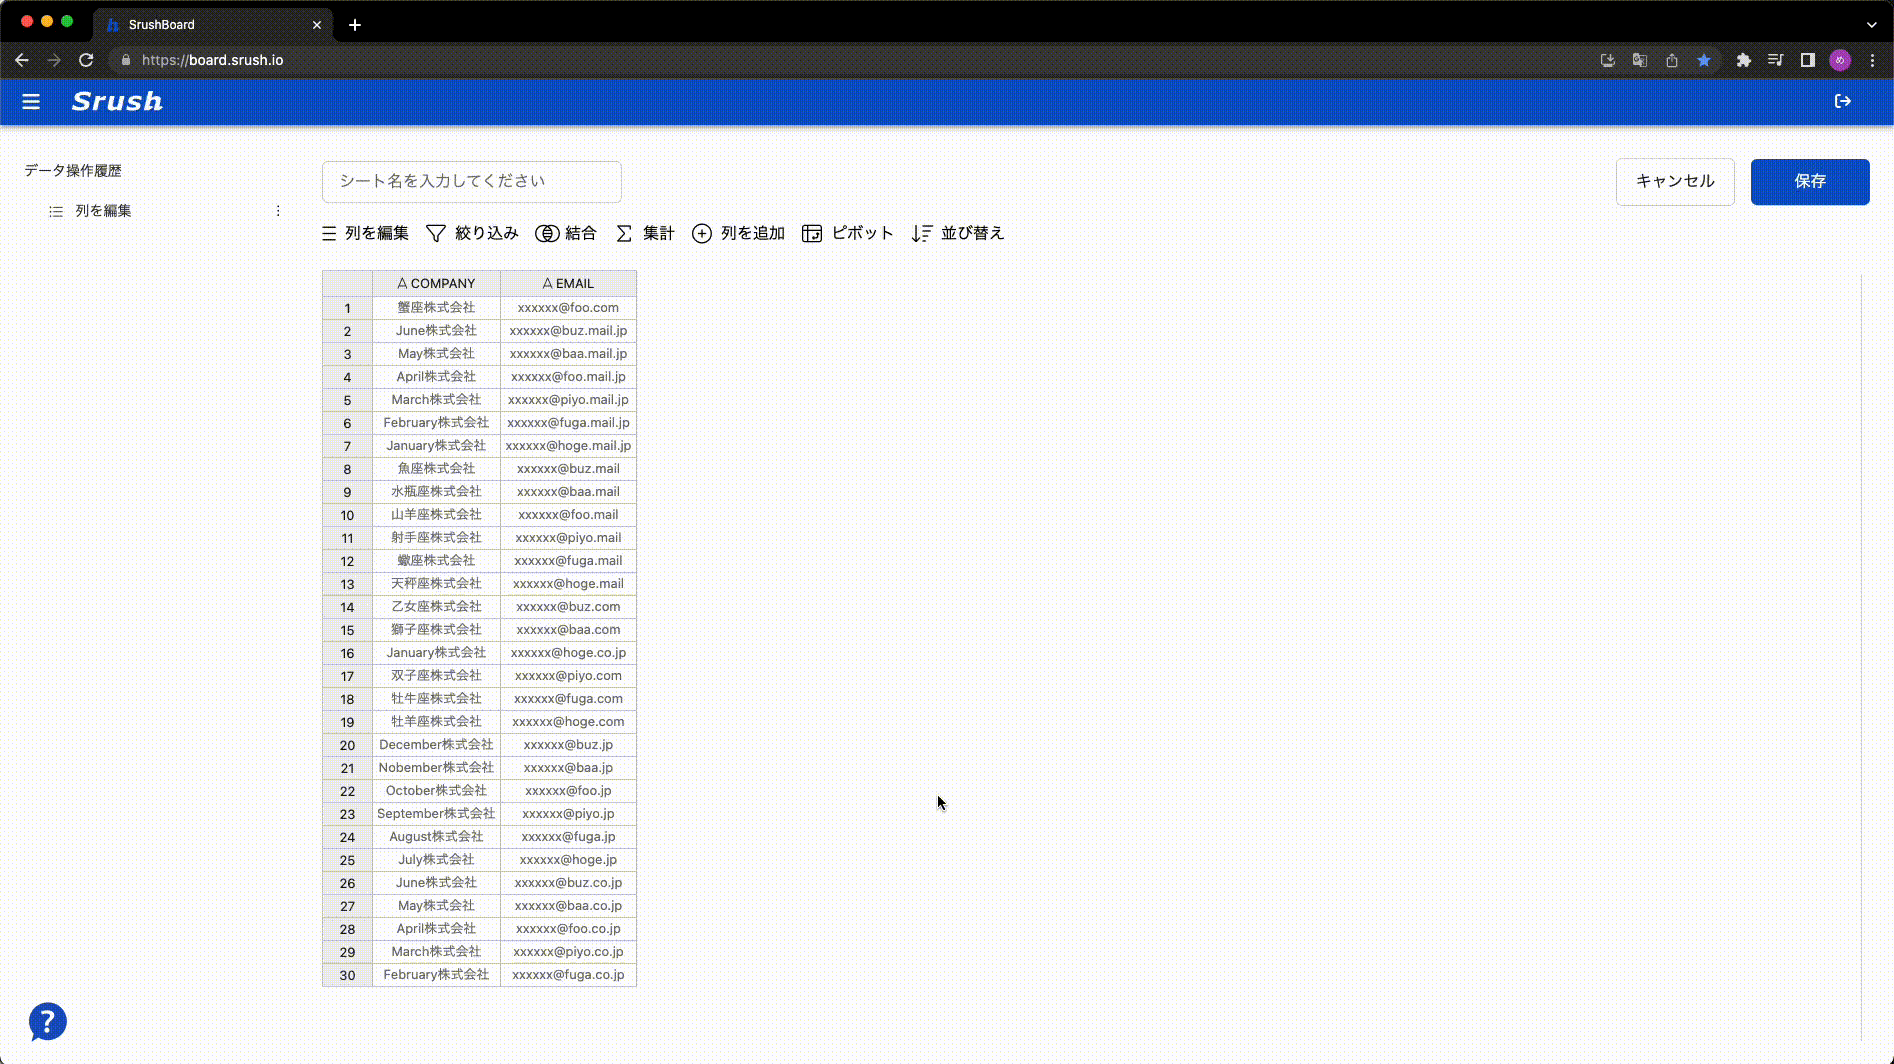Click the filter funnel icon (絞り込み)
Screen dimensions: 1894x1064
pos(436,233)
